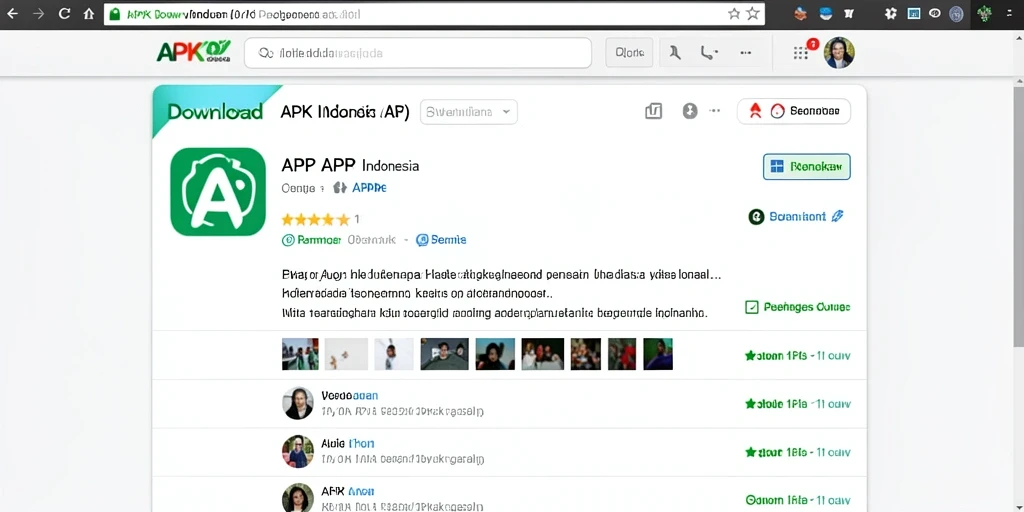Click the gray round icon in card header
This screenshot has height=512, width=1024.
pos(690,111)
